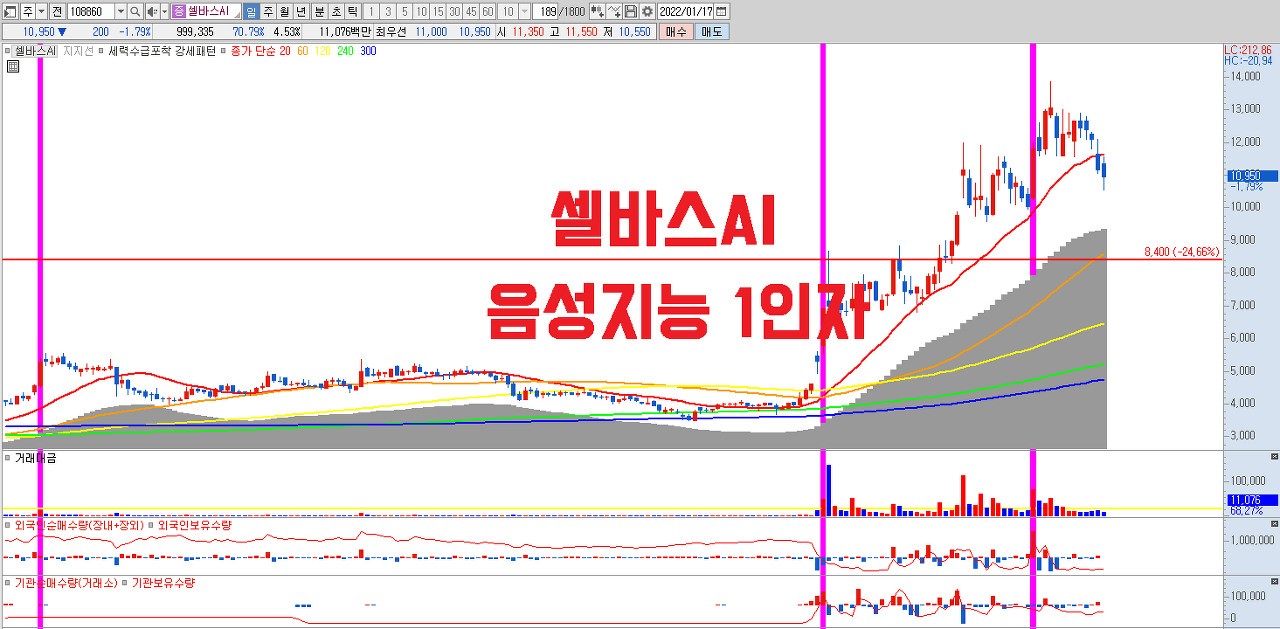Click the blue 300 moving average label
This screenshot has width=1280, height=629.
368,50
